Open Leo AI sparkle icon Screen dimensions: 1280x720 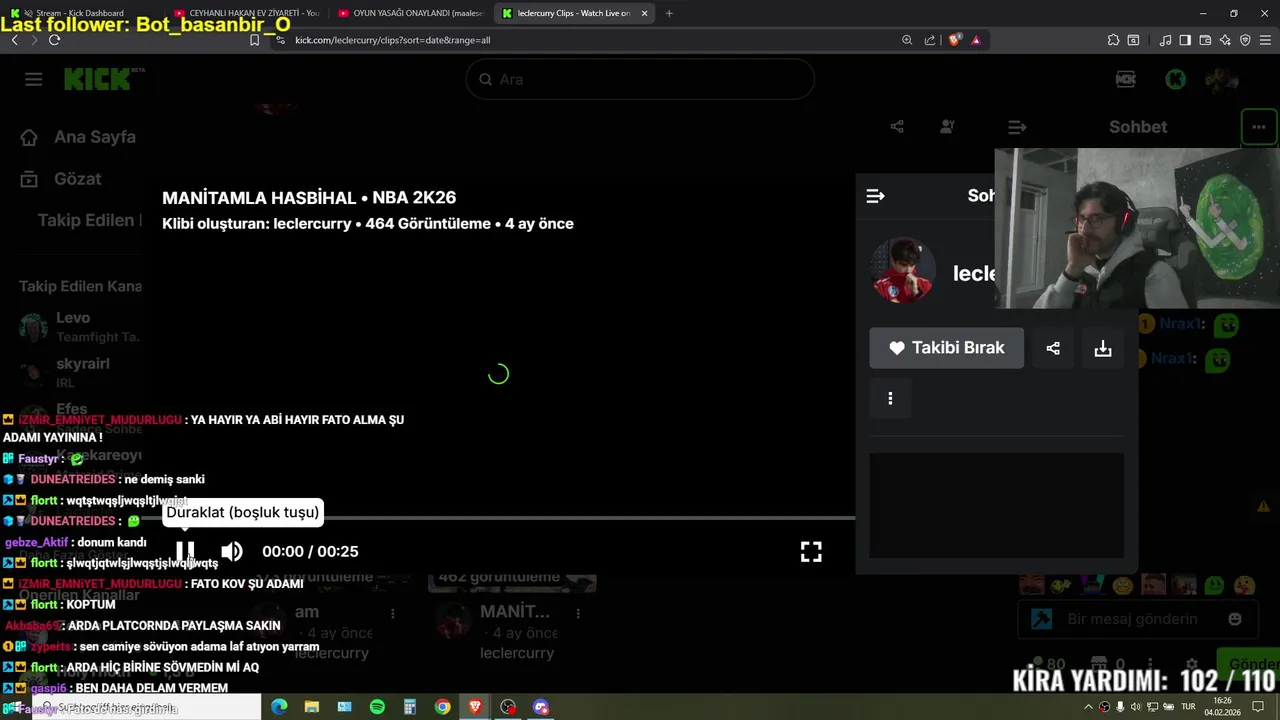pyautogui.click(x=1225, y=40)
